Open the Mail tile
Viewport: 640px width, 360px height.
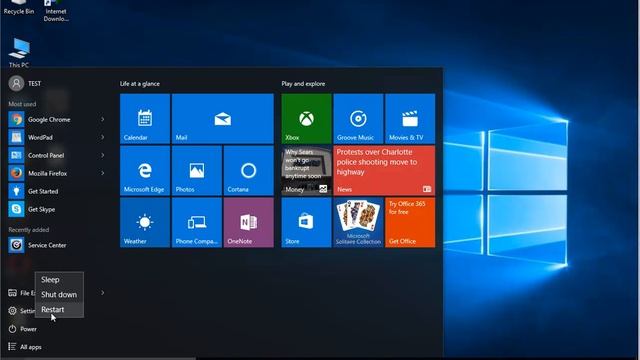[223, 119]
